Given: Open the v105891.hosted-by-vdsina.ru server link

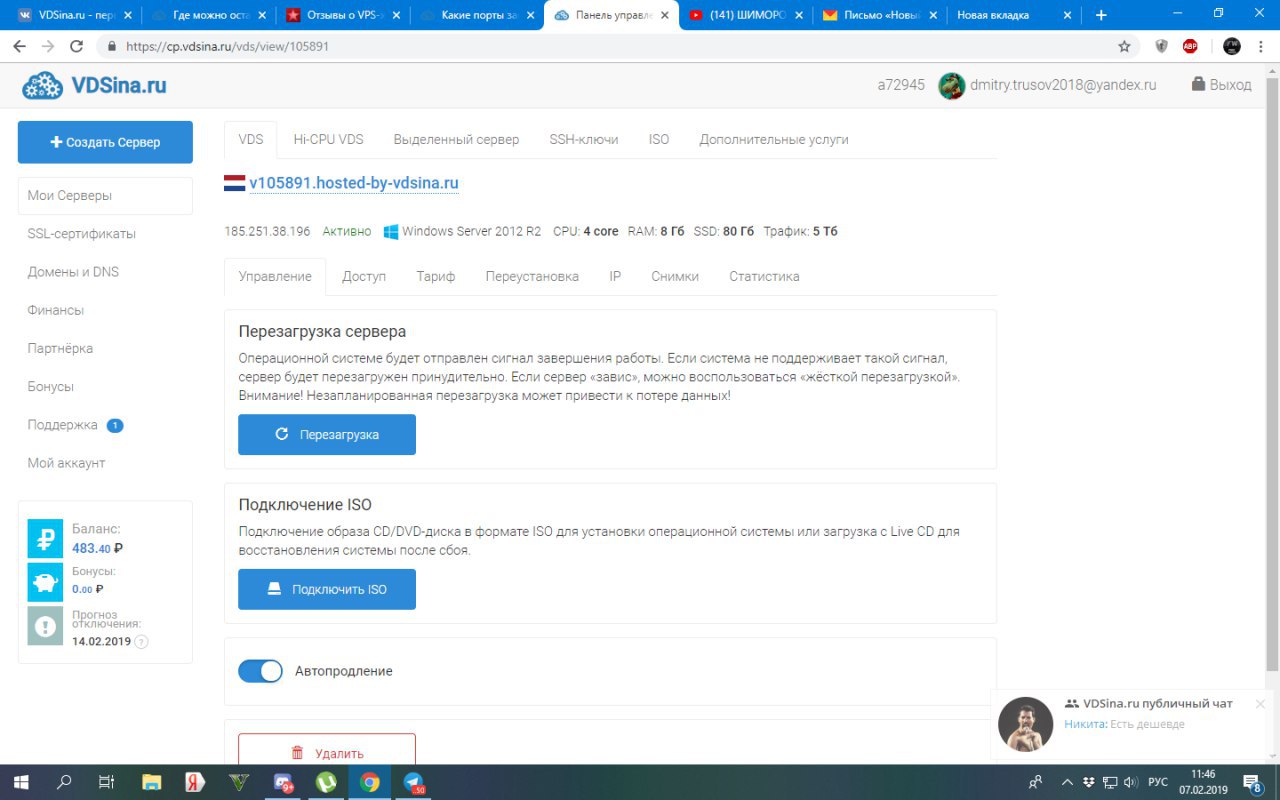Looking at the screenshot, I should click(354, 183).
